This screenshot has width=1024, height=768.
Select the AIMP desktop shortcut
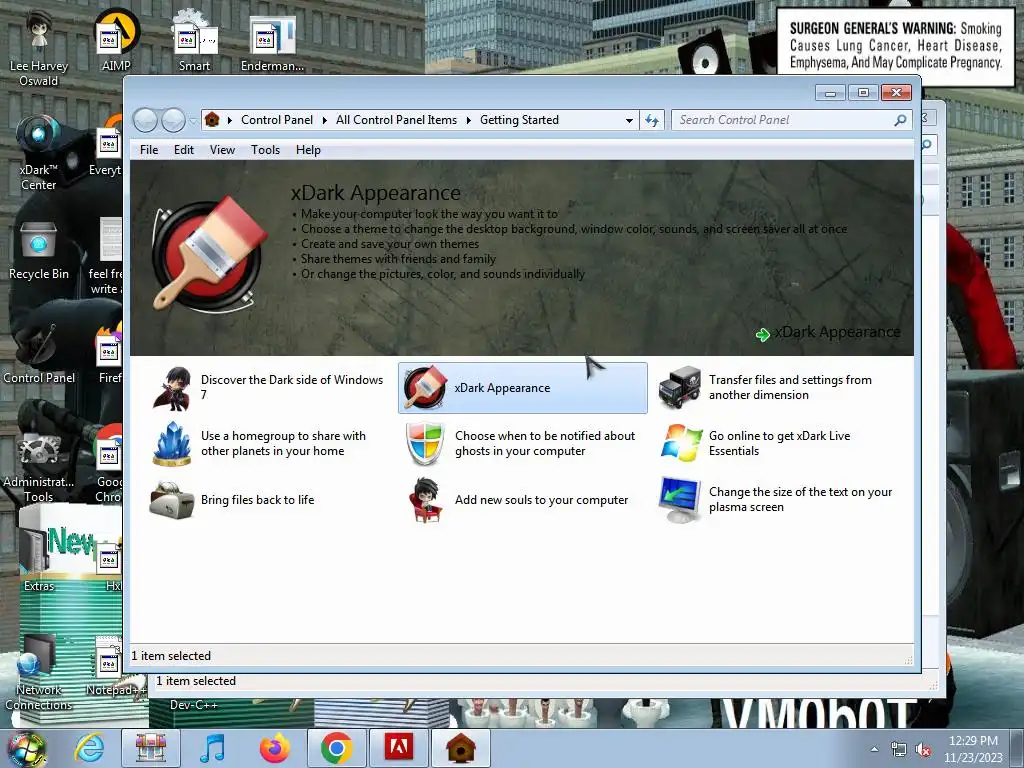116,40
